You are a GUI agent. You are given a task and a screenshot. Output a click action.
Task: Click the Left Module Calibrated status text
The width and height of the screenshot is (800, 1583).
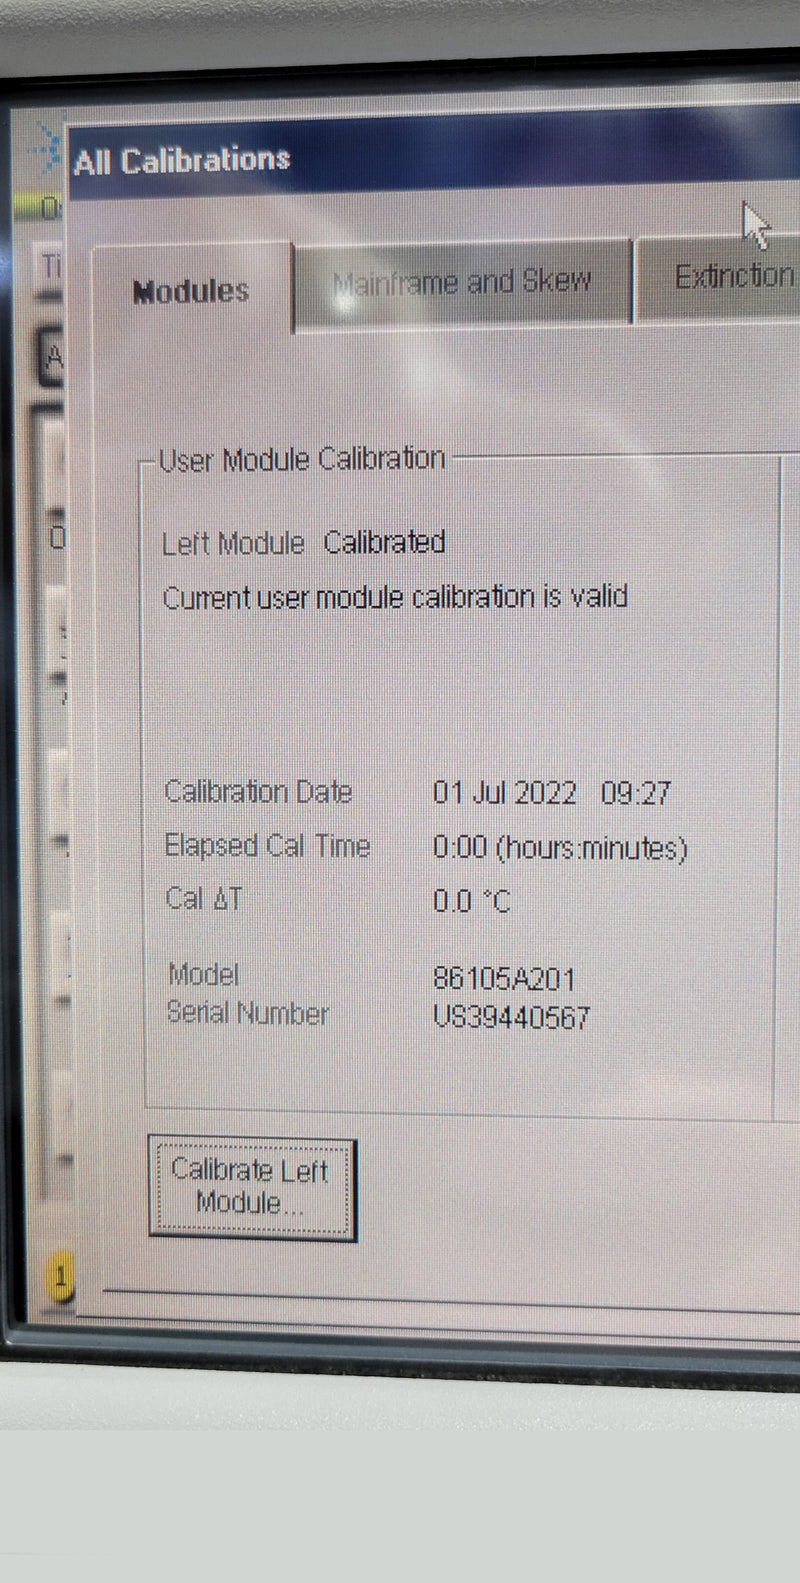coord(304,543)
